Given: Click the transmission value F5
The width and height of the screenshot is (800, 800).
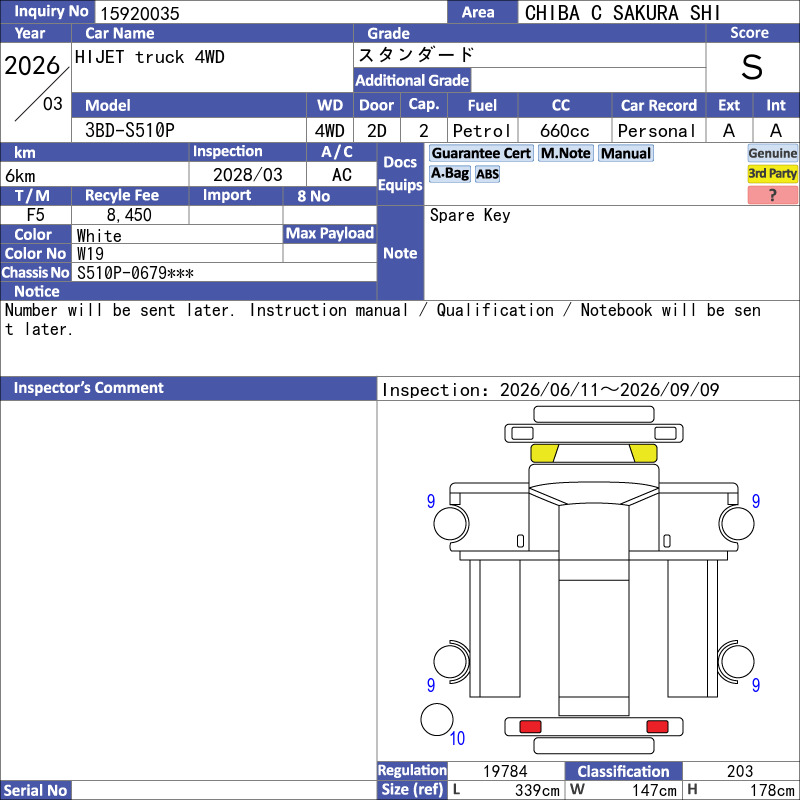Looking at the screenshot, I should coord(35,215).
